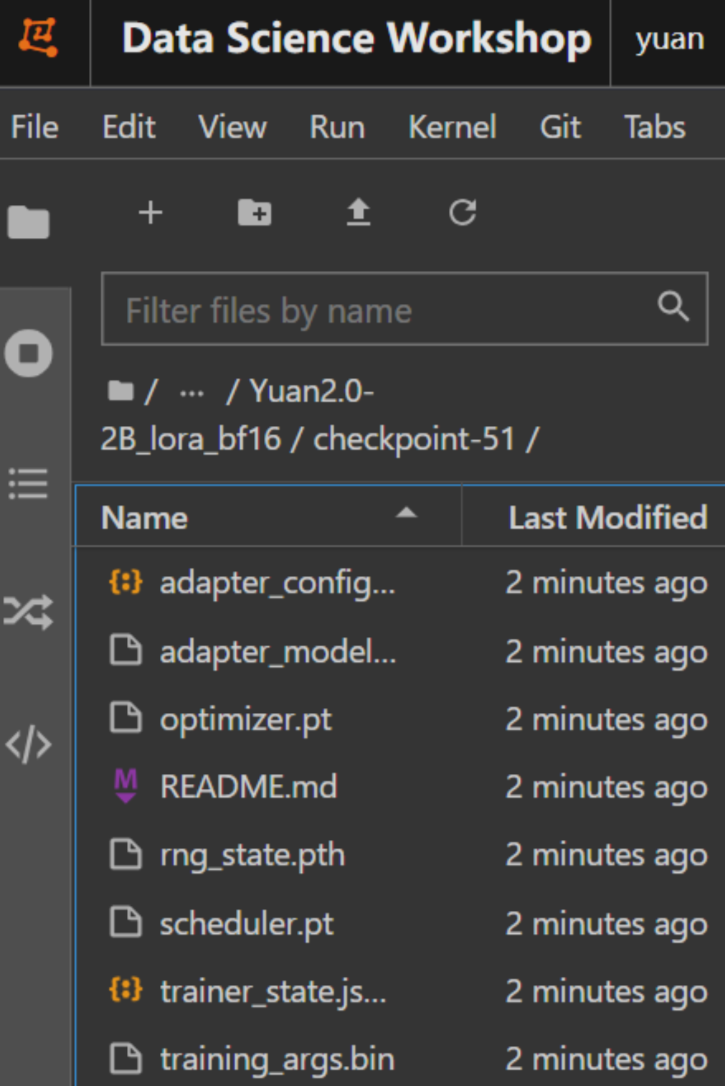
Task: Click the checkpoint-51 breadcrumb link
Action: point(414,439)
